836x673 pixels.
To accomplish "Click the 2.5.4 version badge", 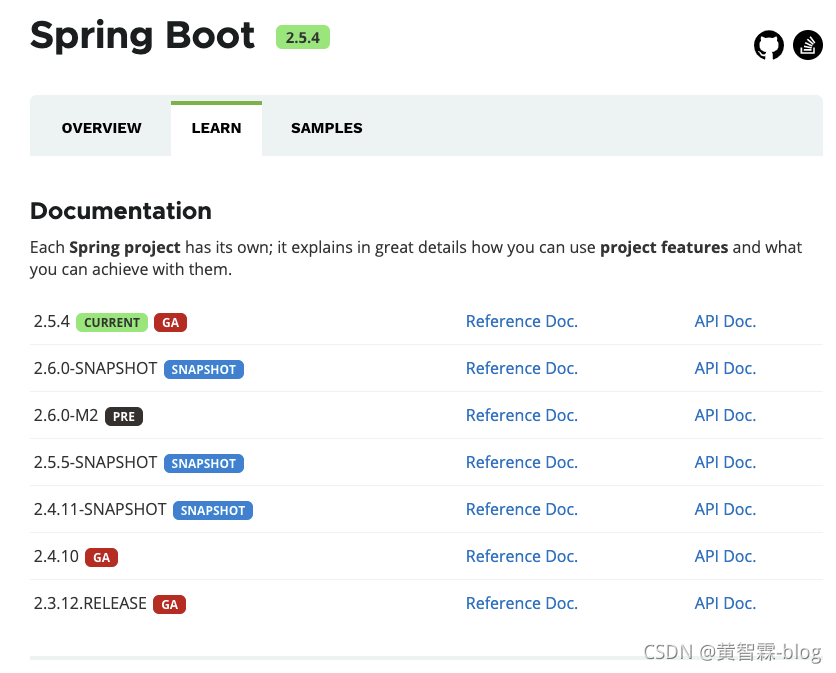I will (302, 37).
